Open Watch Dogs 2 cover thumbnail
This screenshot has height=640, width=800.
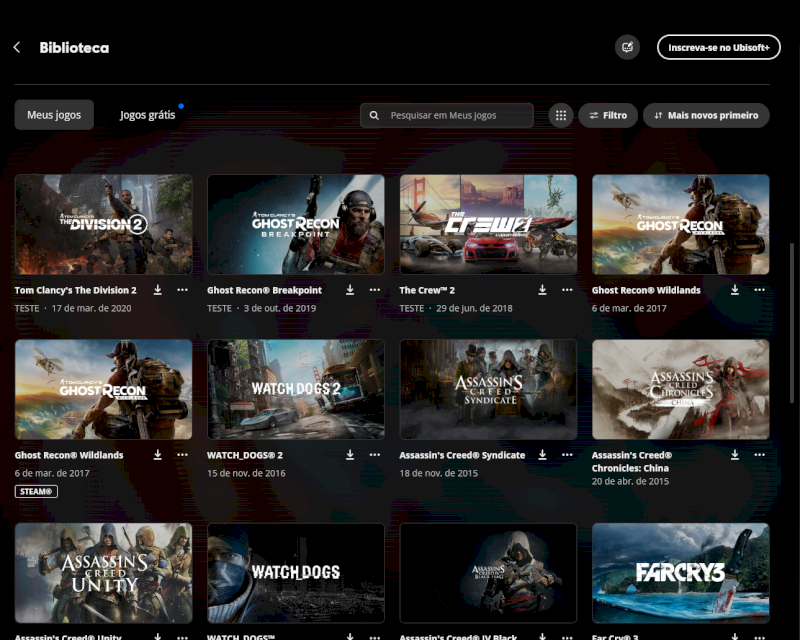(x=296, y=389)
